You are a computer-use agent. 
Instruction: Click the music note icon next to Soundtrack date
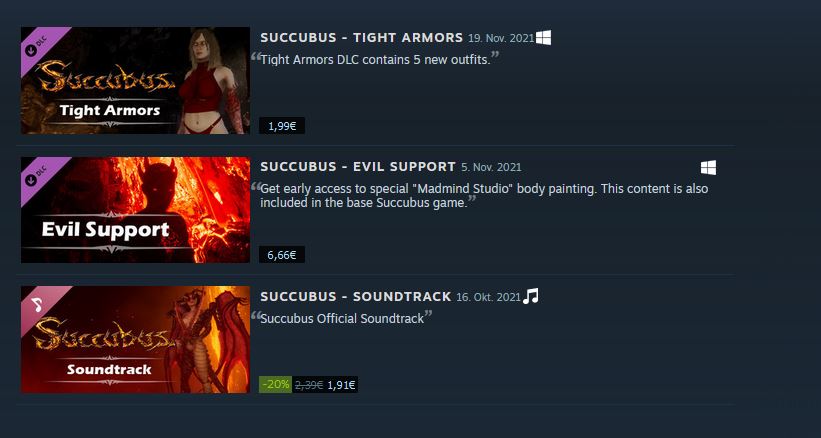point(530,296)
